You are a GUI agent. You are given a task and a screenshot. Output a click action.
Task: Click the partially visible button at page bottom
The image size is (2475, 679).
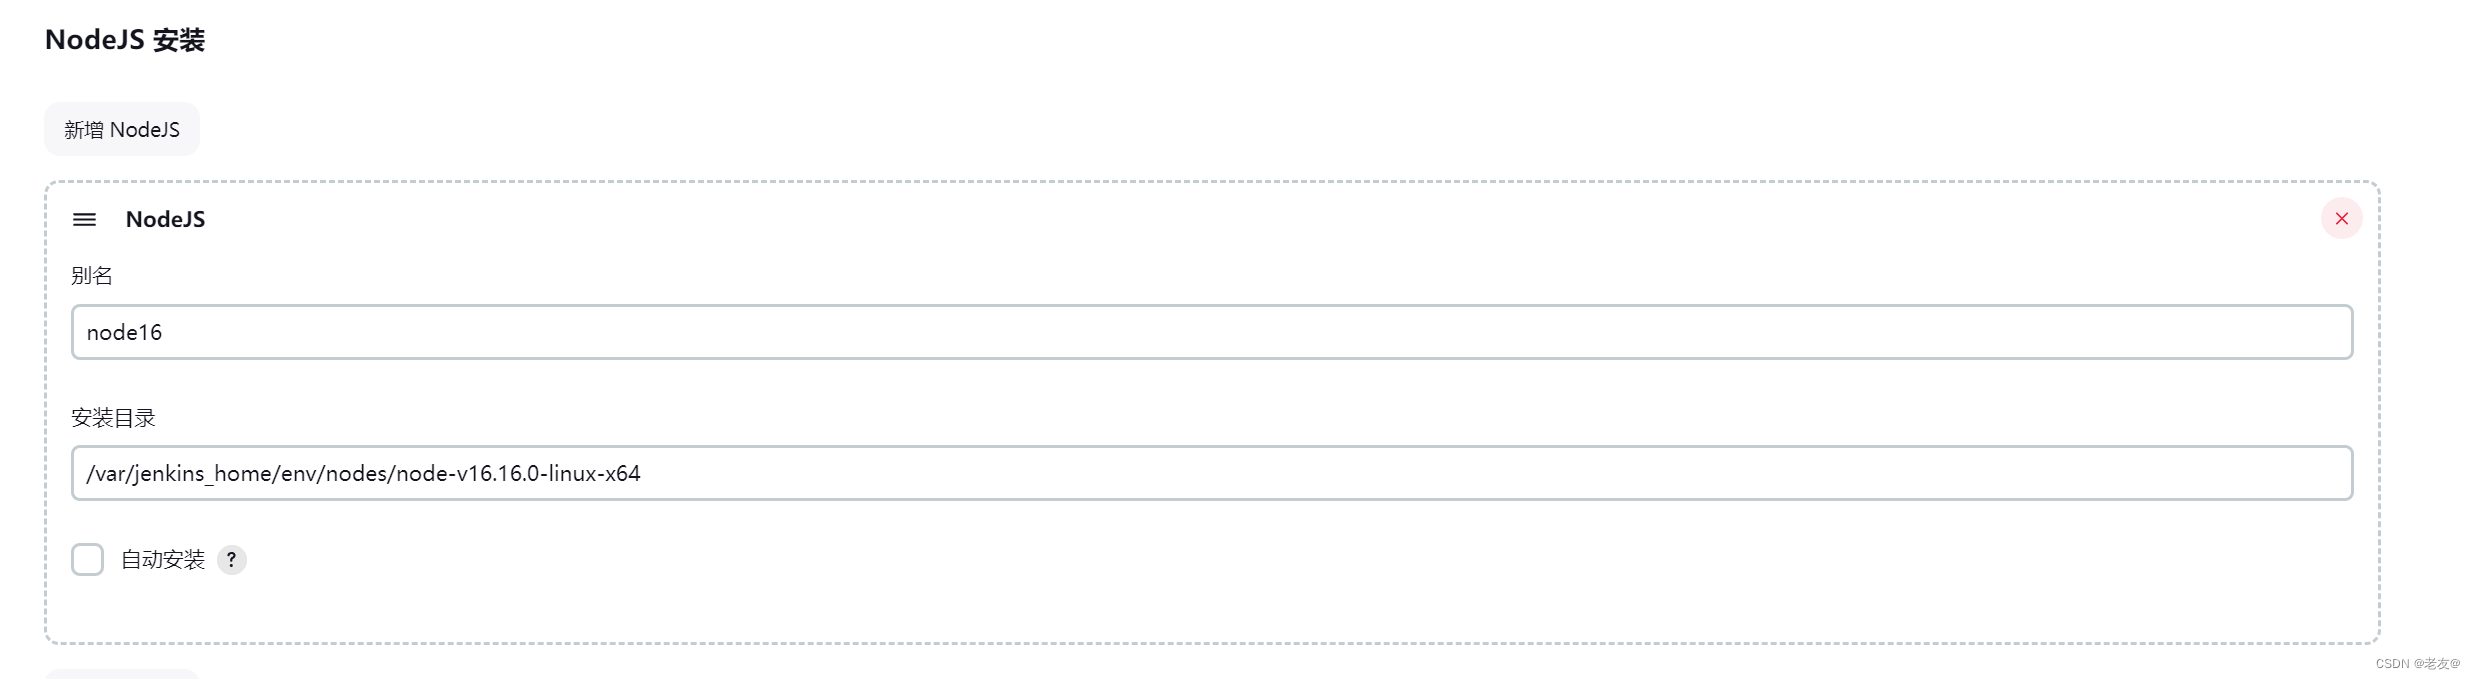pos(122,674)
